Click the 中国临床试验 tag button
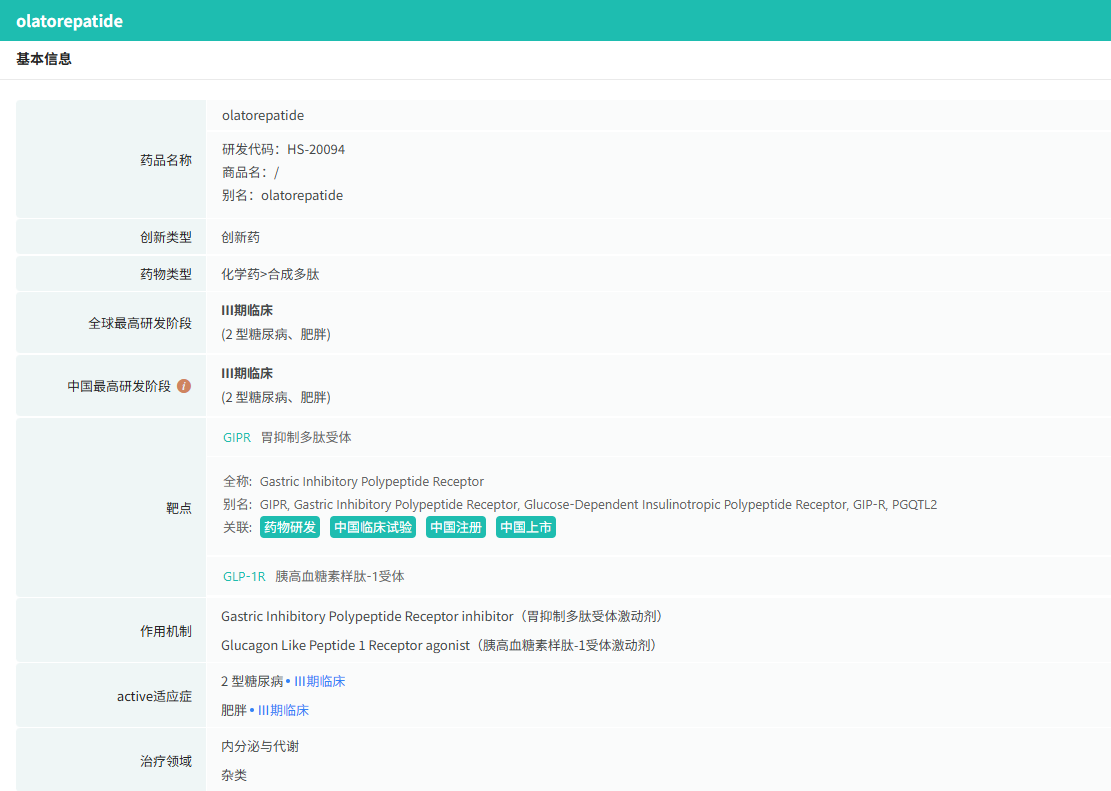Image resolution: width=1111 pixels, height=791 pixels. pyautogui.click(x=373, y=527)
